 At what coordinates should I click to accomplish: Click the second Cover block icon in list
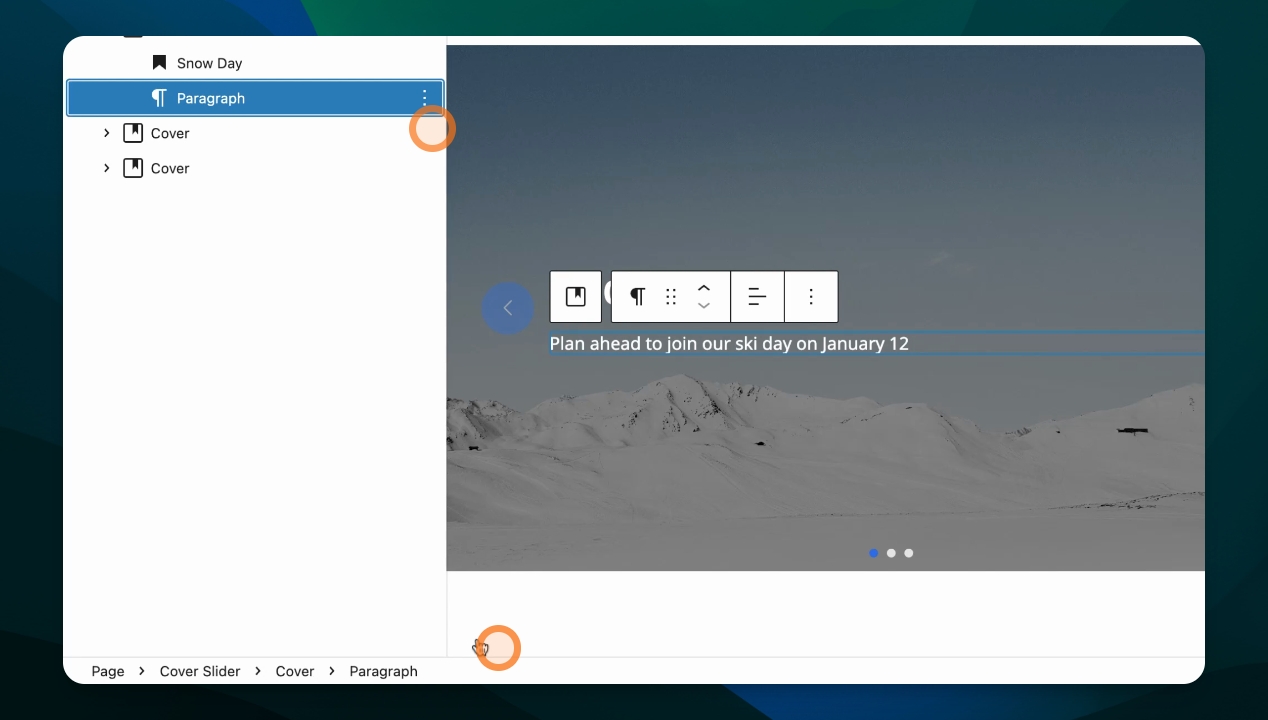coord(133,168)
